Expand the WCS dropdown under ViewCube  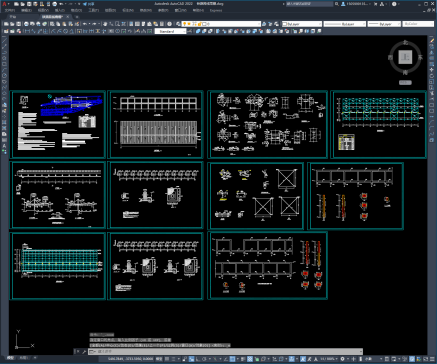coord(405,82)
